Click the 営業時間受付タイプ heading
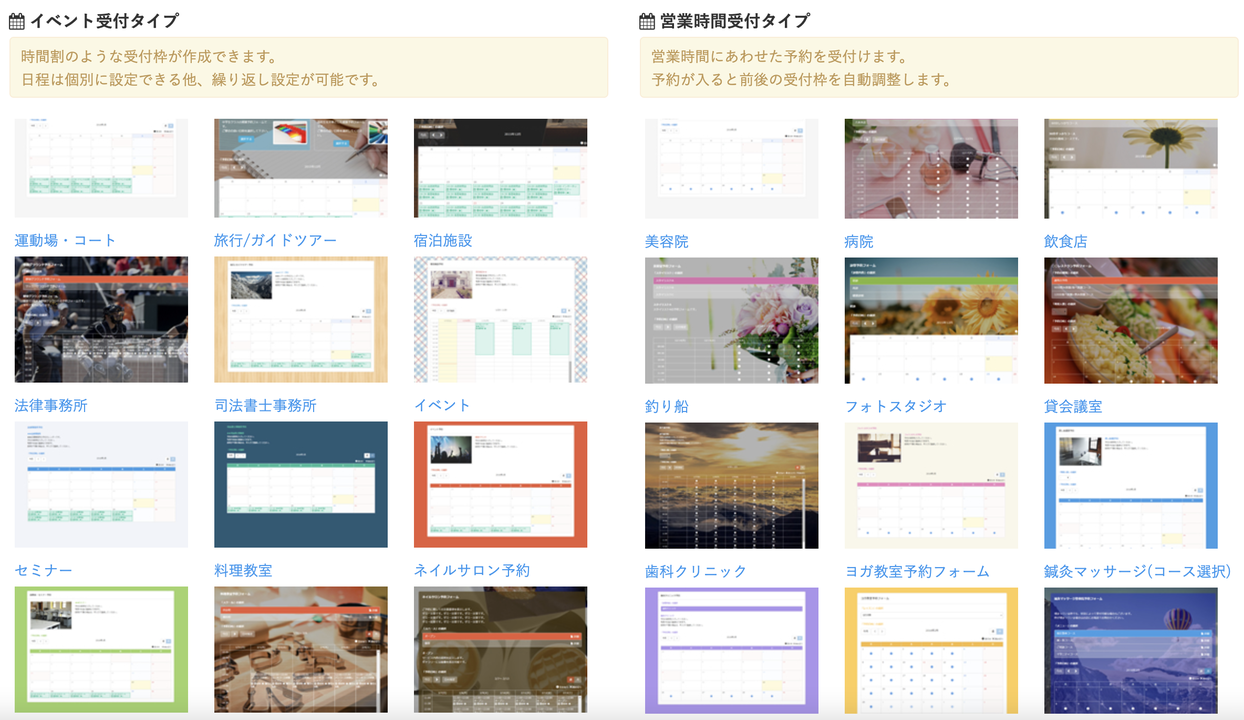The width and height of the screenshot is (1244, 720). pyautogui.click(x=735, y=21)
